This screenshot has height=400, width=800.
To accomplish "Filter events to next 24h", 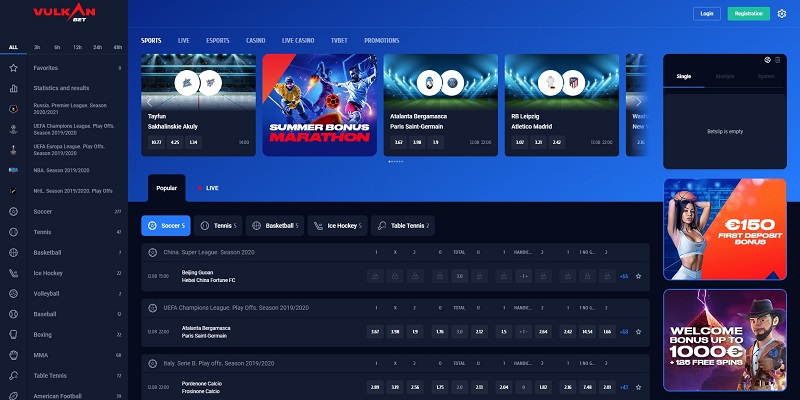I will click(x=97, y=47).
